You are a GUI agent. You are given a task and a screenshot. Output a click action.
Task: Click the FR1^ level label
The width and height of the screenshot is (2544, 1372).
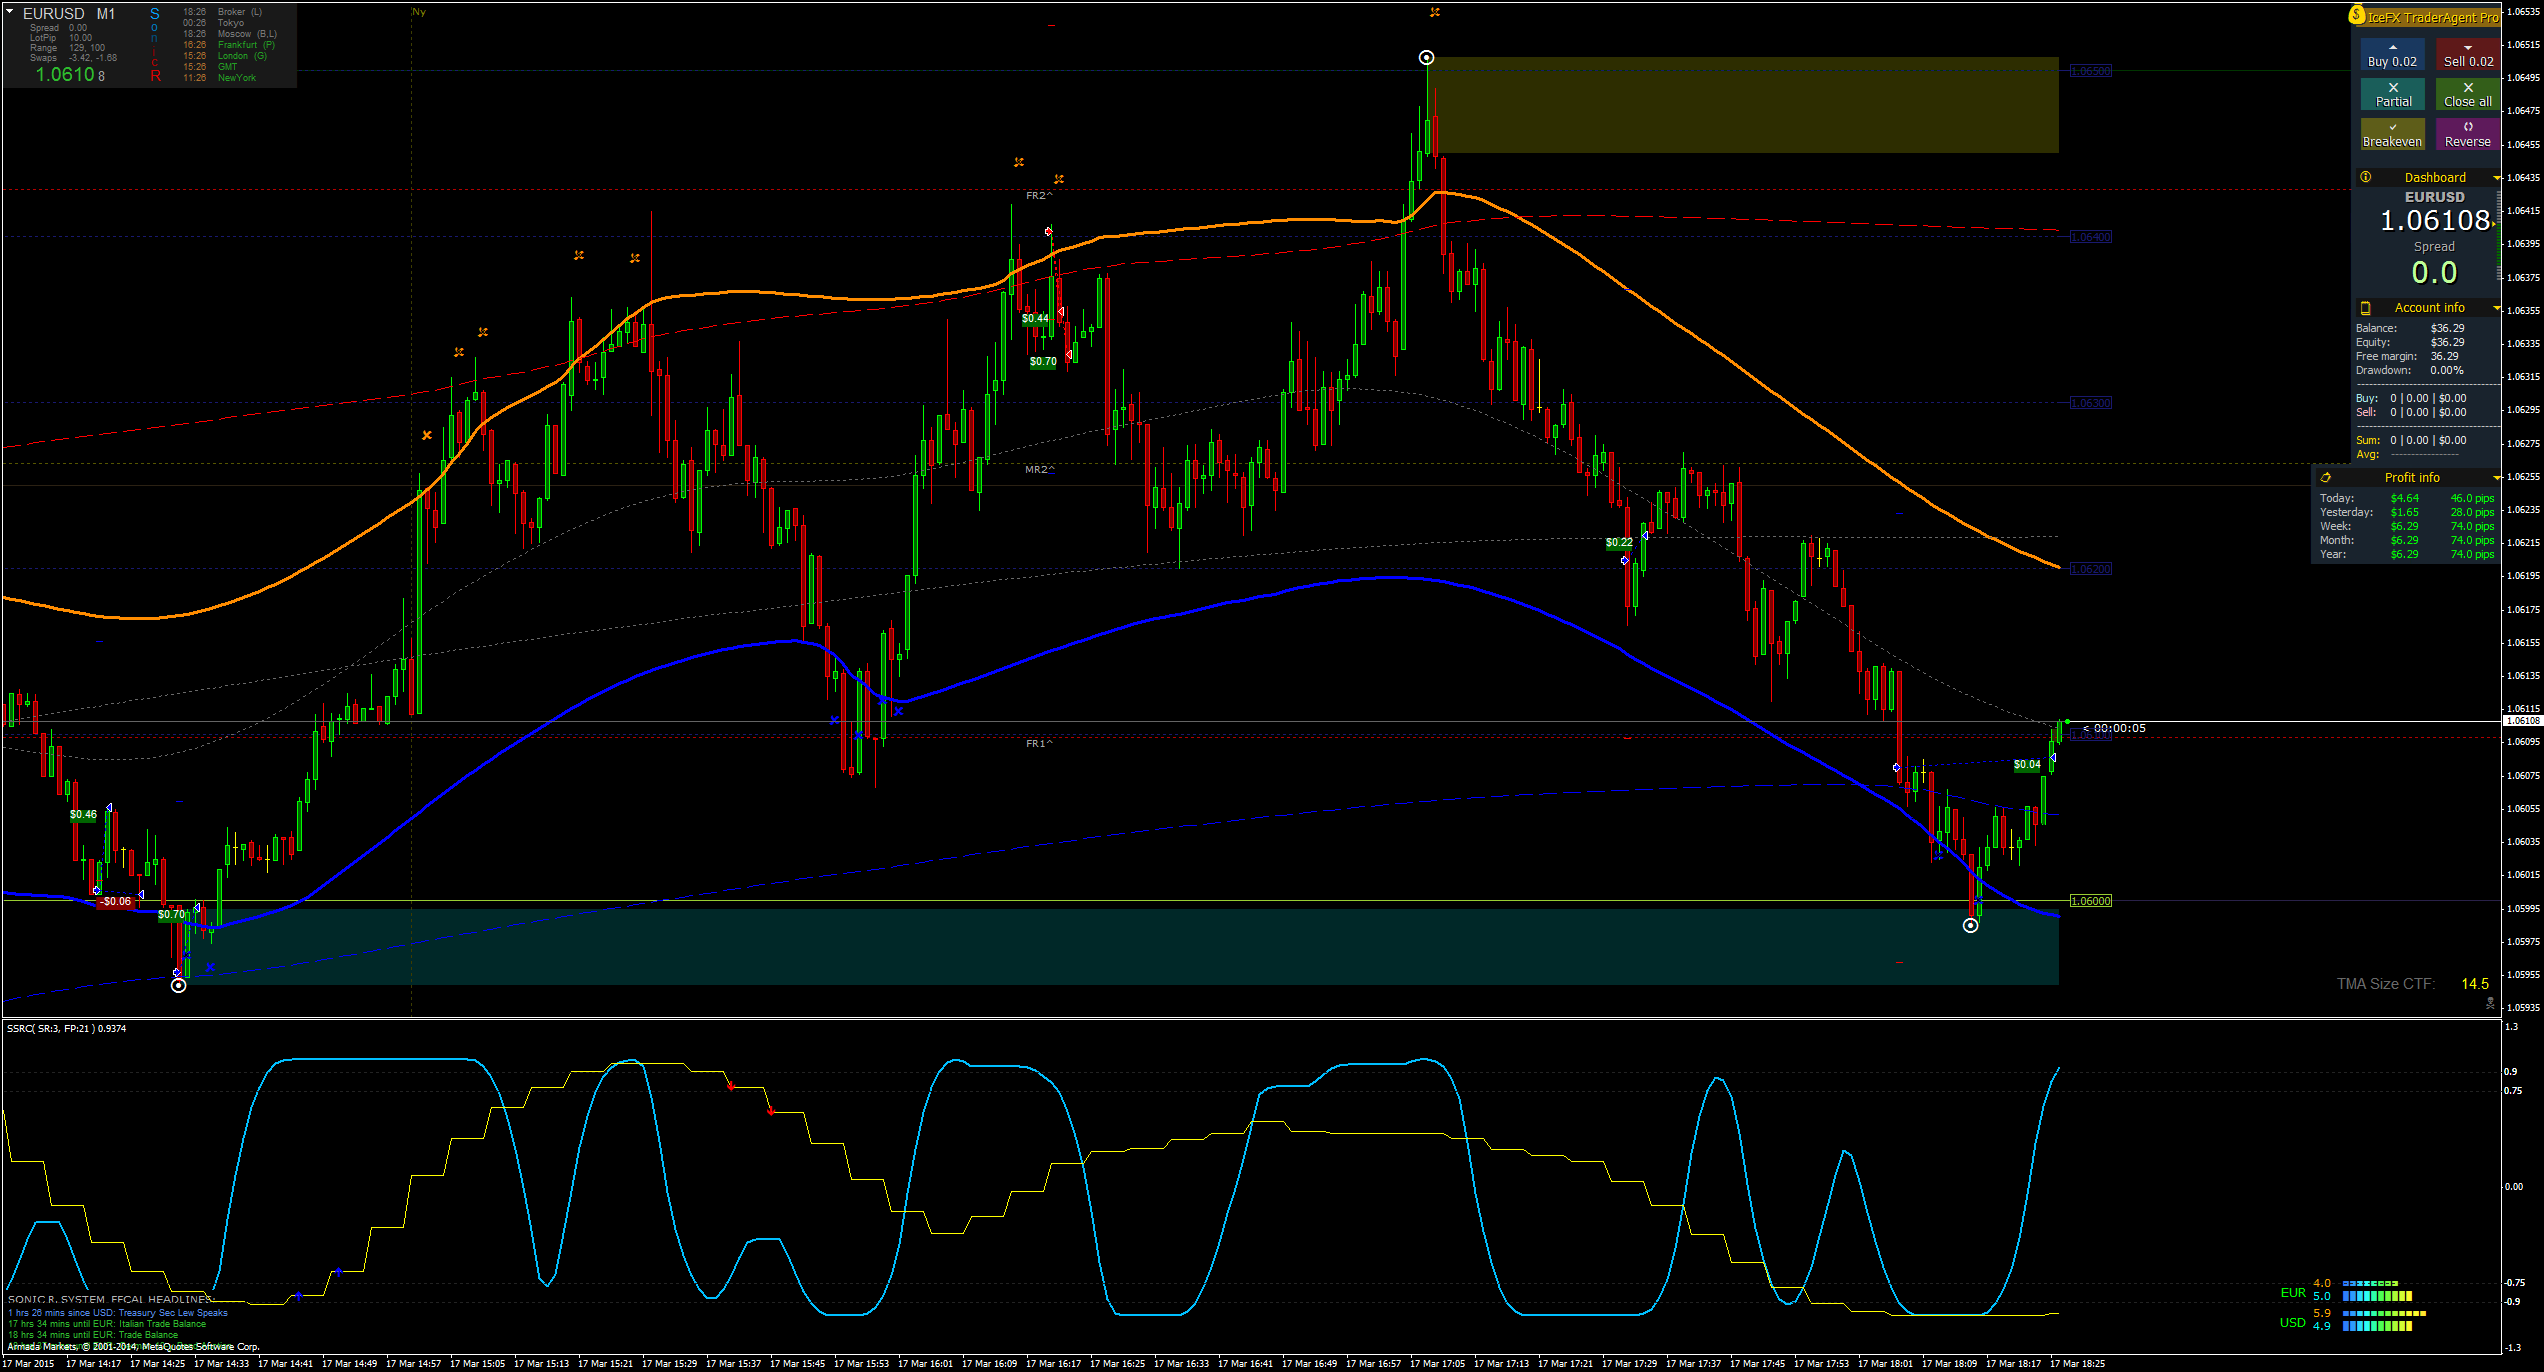pos(1039,744)
